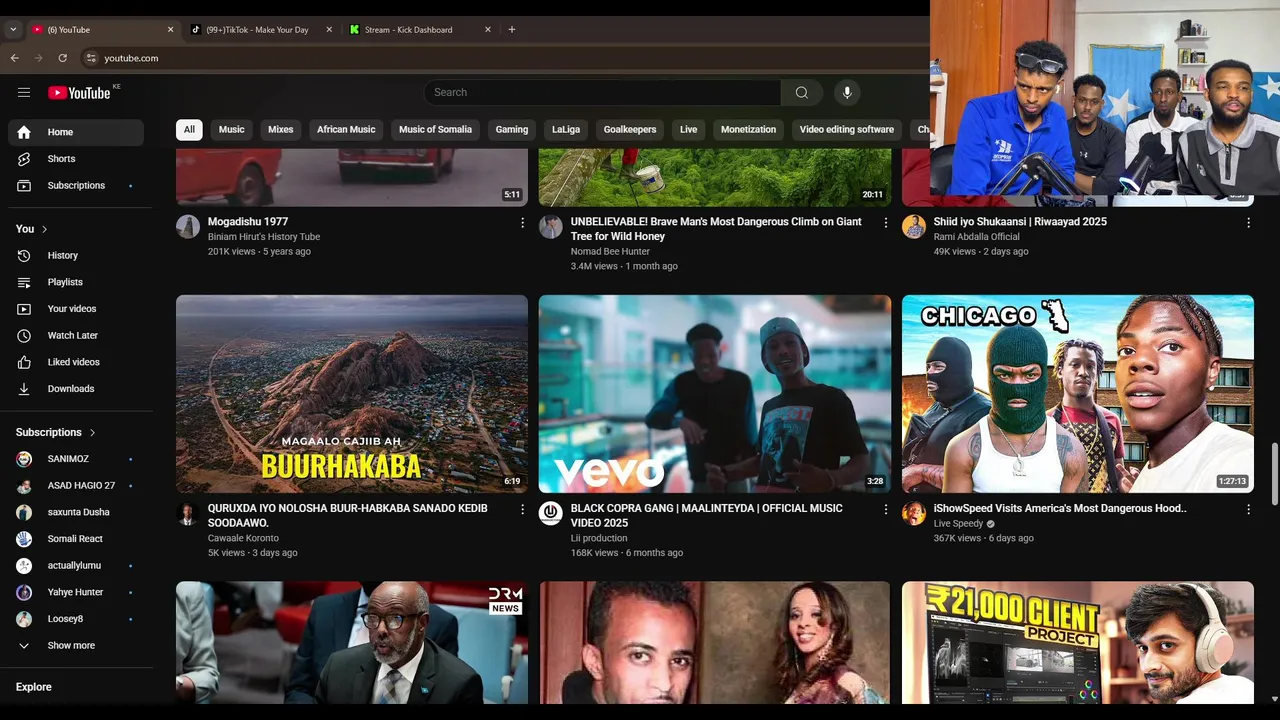The image size is (1280, 720).
Task: Open Shorts in the sidebar
Action: point(76,159)
